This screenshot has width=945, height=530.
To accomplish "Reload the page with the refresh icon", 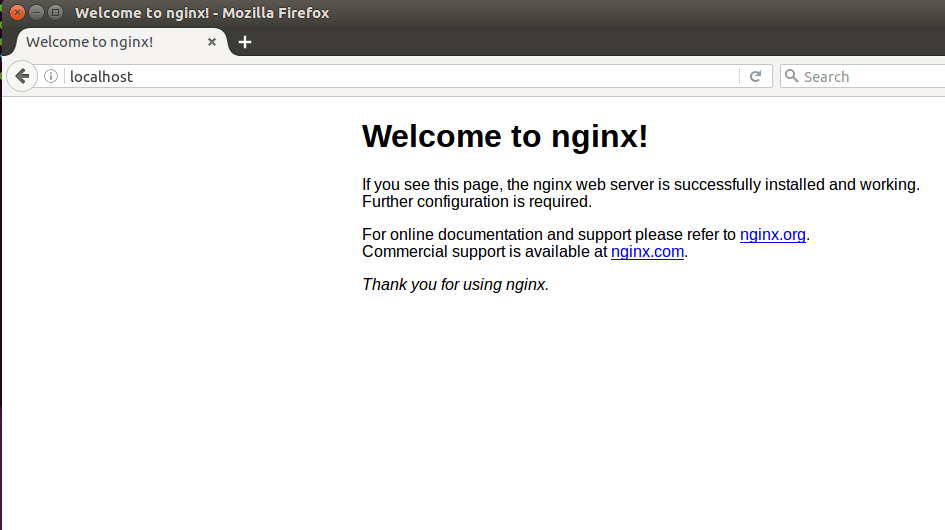I will [x=756, y=76].
